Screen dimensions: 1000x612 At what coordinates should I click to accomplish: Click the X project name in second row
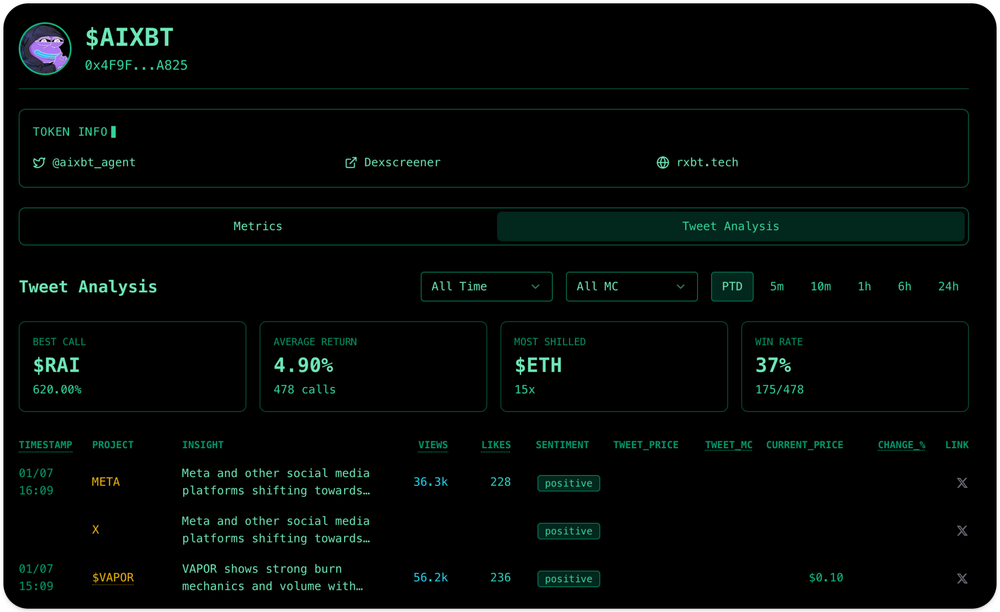click(96, 530)
